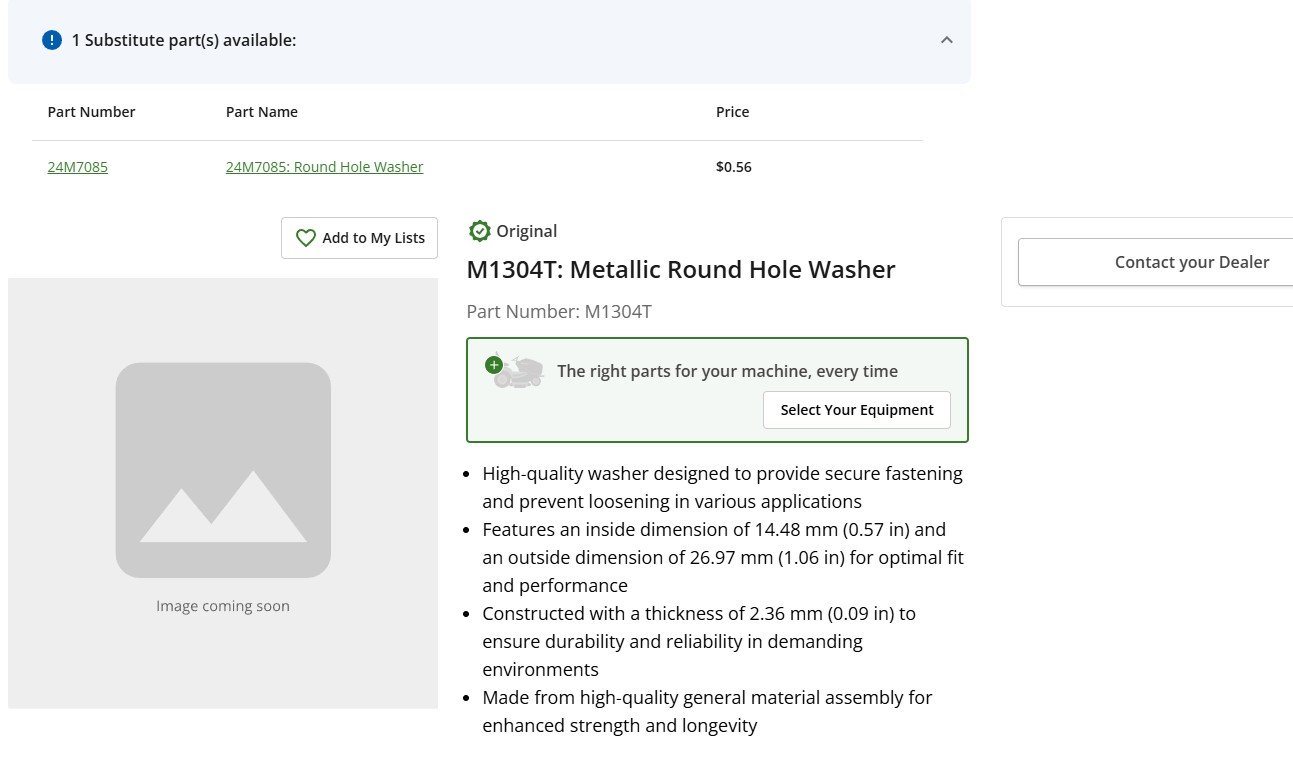This screenshot has height=773, width=1293.
Task: Click the M1304T: Metallic Round Hole Washer title
Action: [x=681, y=269]
